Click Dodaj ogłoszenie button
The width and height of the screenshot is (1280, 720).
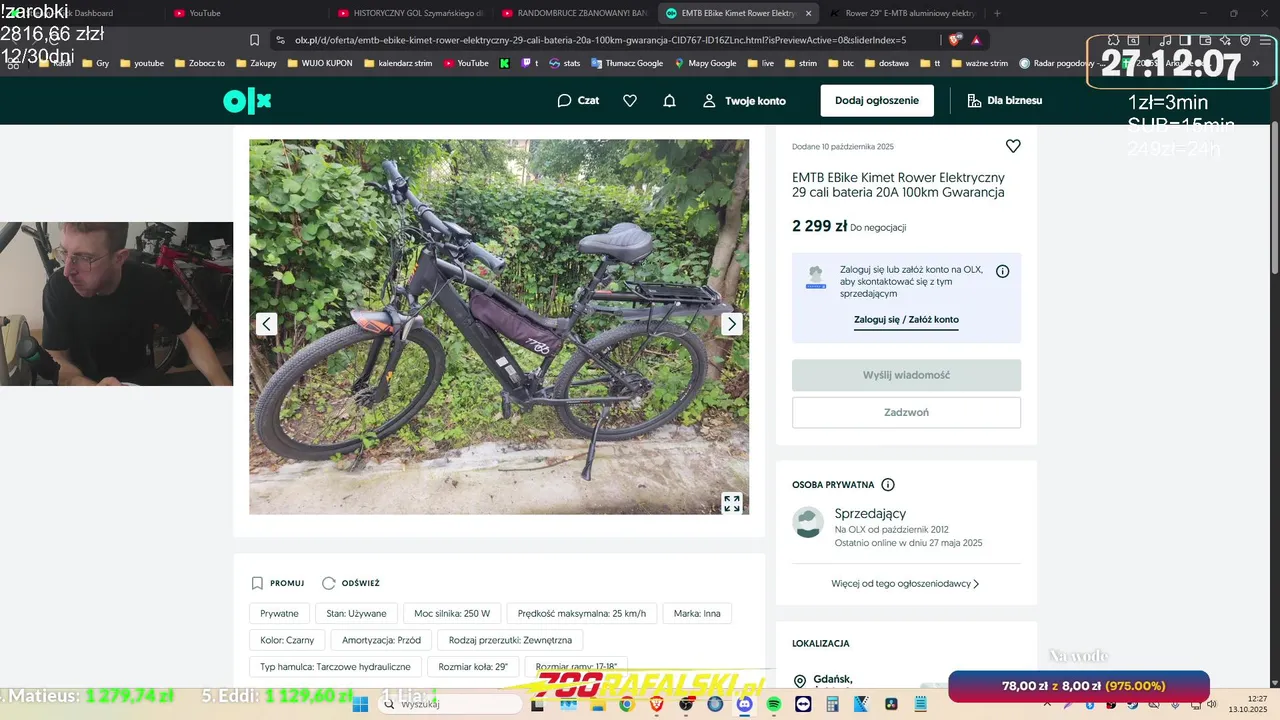click(x=877, y=101)
